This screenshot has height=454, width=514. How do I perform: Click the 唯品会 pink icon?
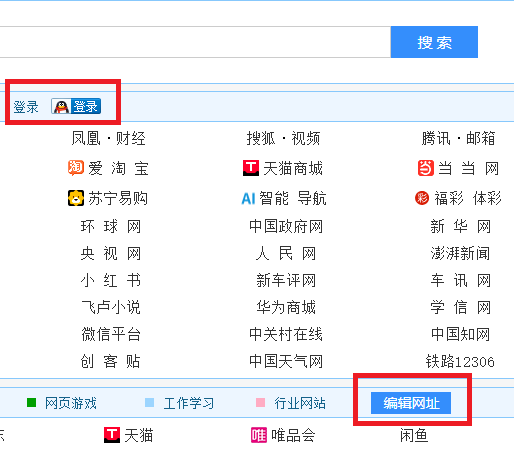tap(259, 435)
